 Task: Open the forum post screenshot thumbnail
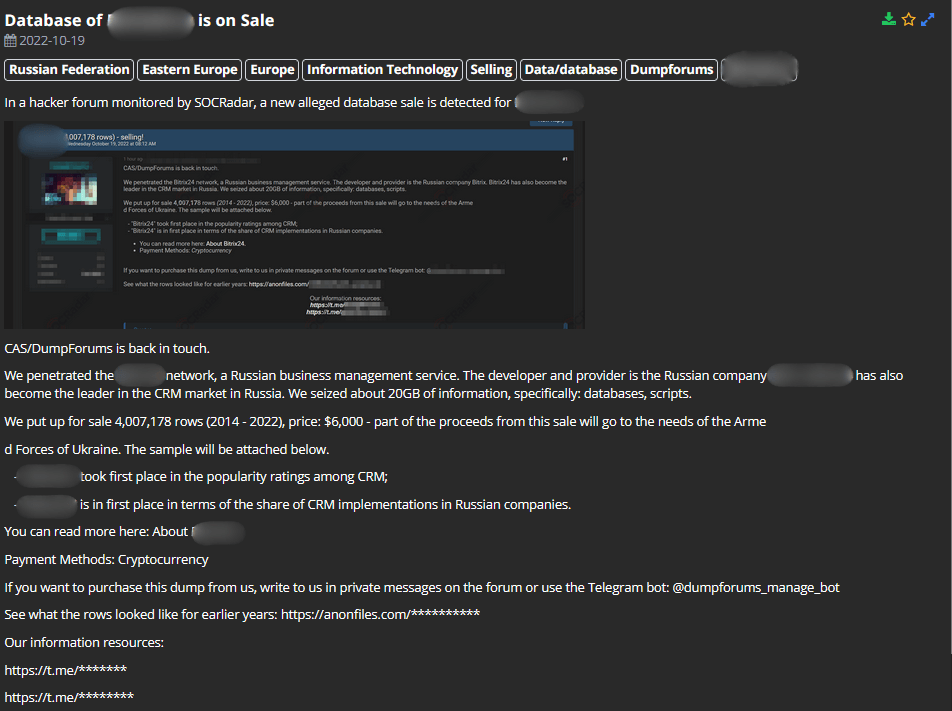[294, 225]
